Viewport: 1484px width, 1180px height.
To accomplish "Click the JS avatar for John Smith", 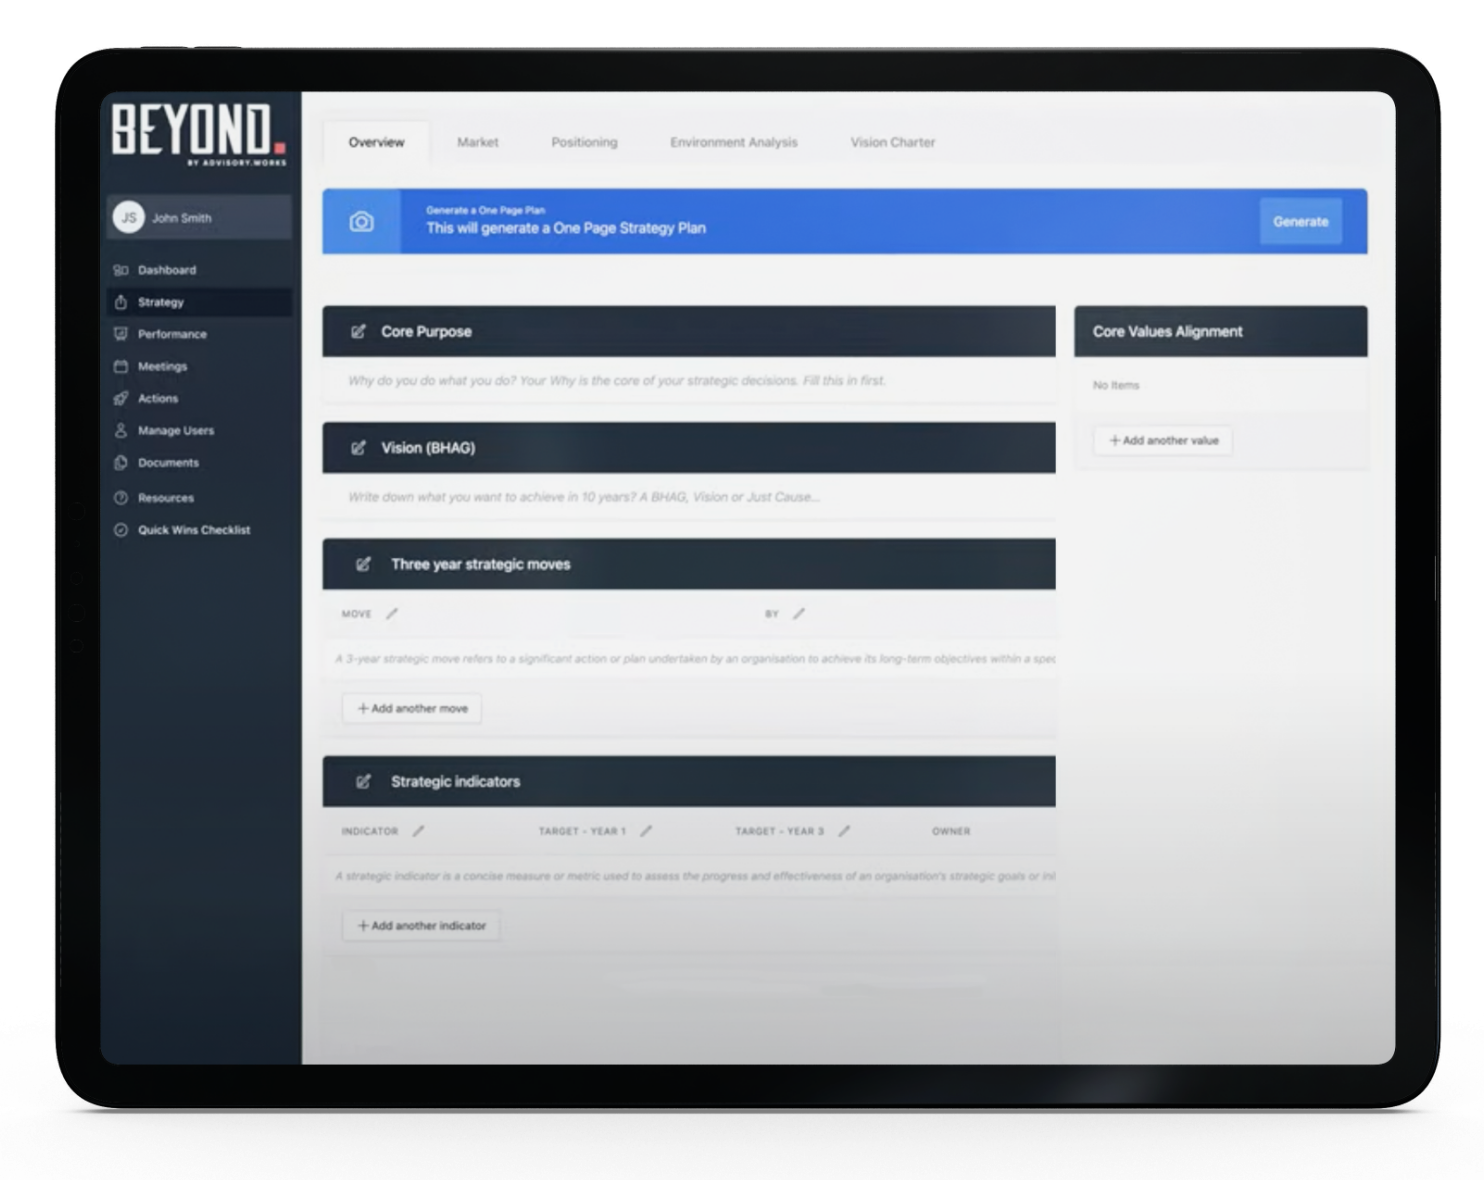I will point(129,217).
